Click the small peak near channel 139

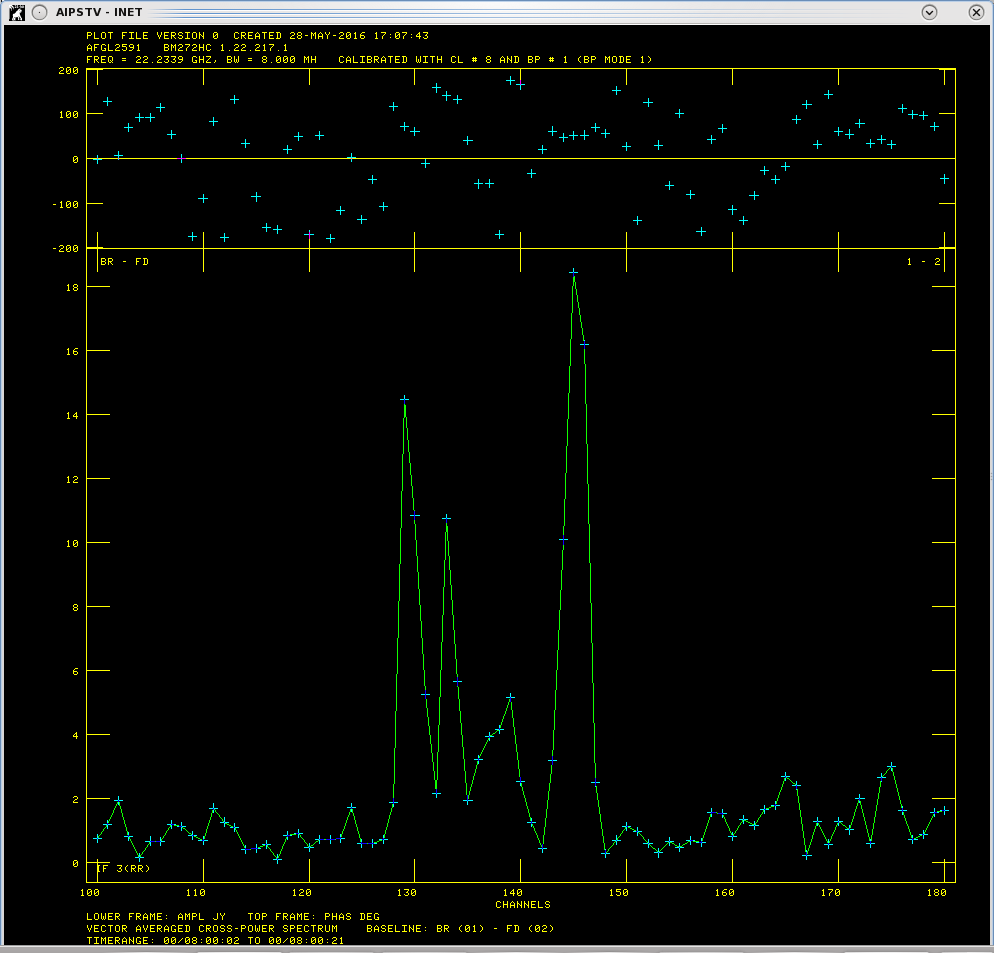510,697
